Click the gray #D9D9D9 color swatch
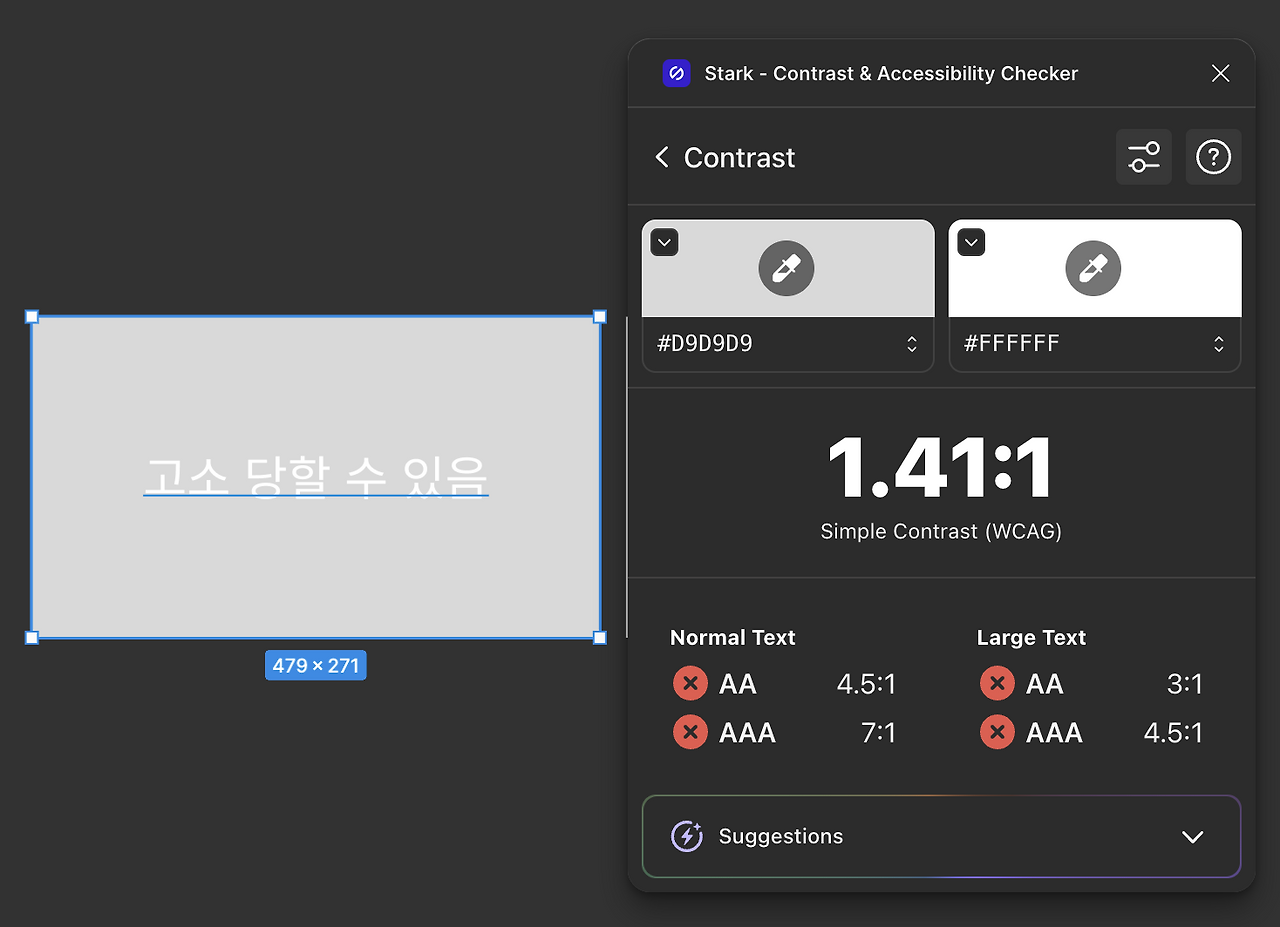This screenshot has height=927, width=1280. point(788,268)
